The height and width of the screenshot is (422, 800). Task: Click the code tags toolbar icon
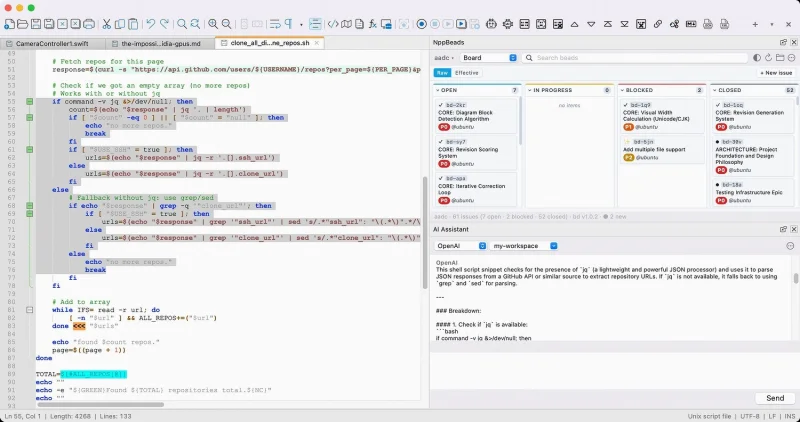coord(333,24)
